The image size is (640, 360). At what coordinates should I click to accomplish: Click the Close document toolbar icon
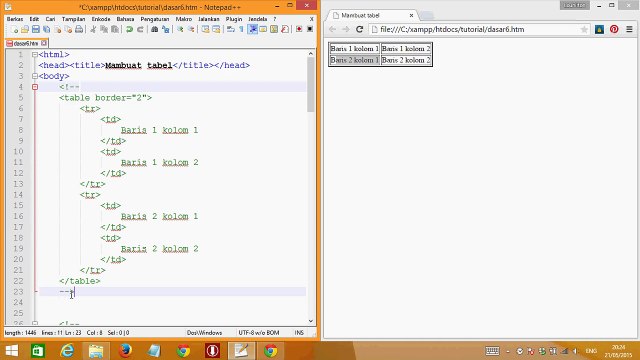click(58, 29)
